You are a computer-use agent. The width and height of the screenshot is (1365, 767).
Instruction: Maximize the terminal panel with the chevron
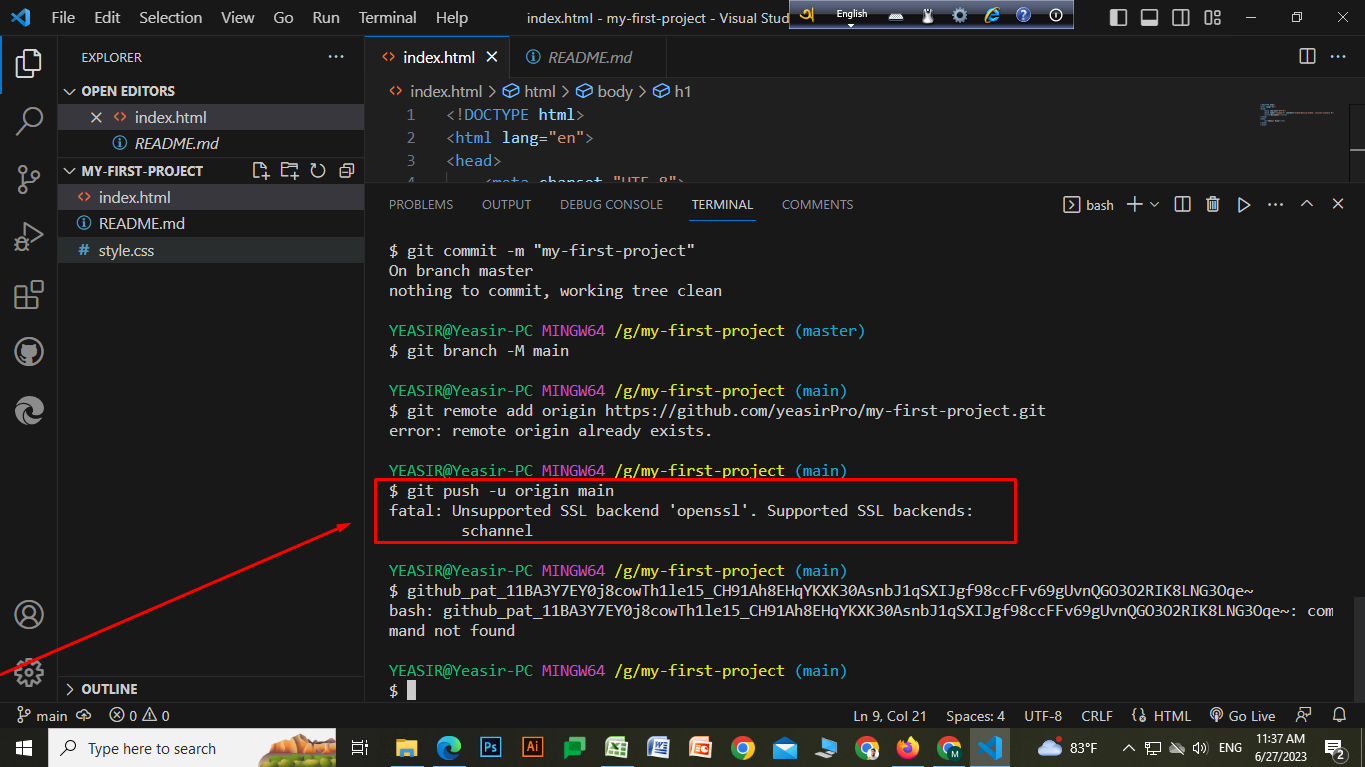coord(1306,204)
